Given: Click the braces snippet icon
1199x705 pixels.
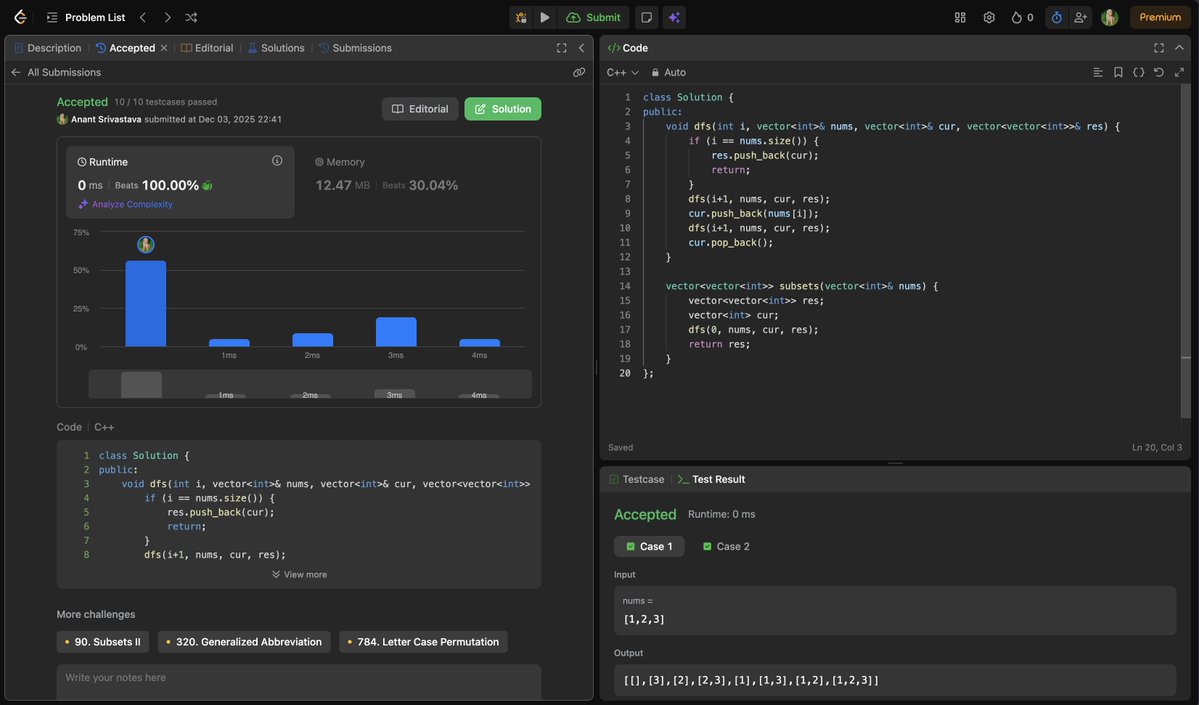Looking at the screenshot, I should (x=1139, y=72).
